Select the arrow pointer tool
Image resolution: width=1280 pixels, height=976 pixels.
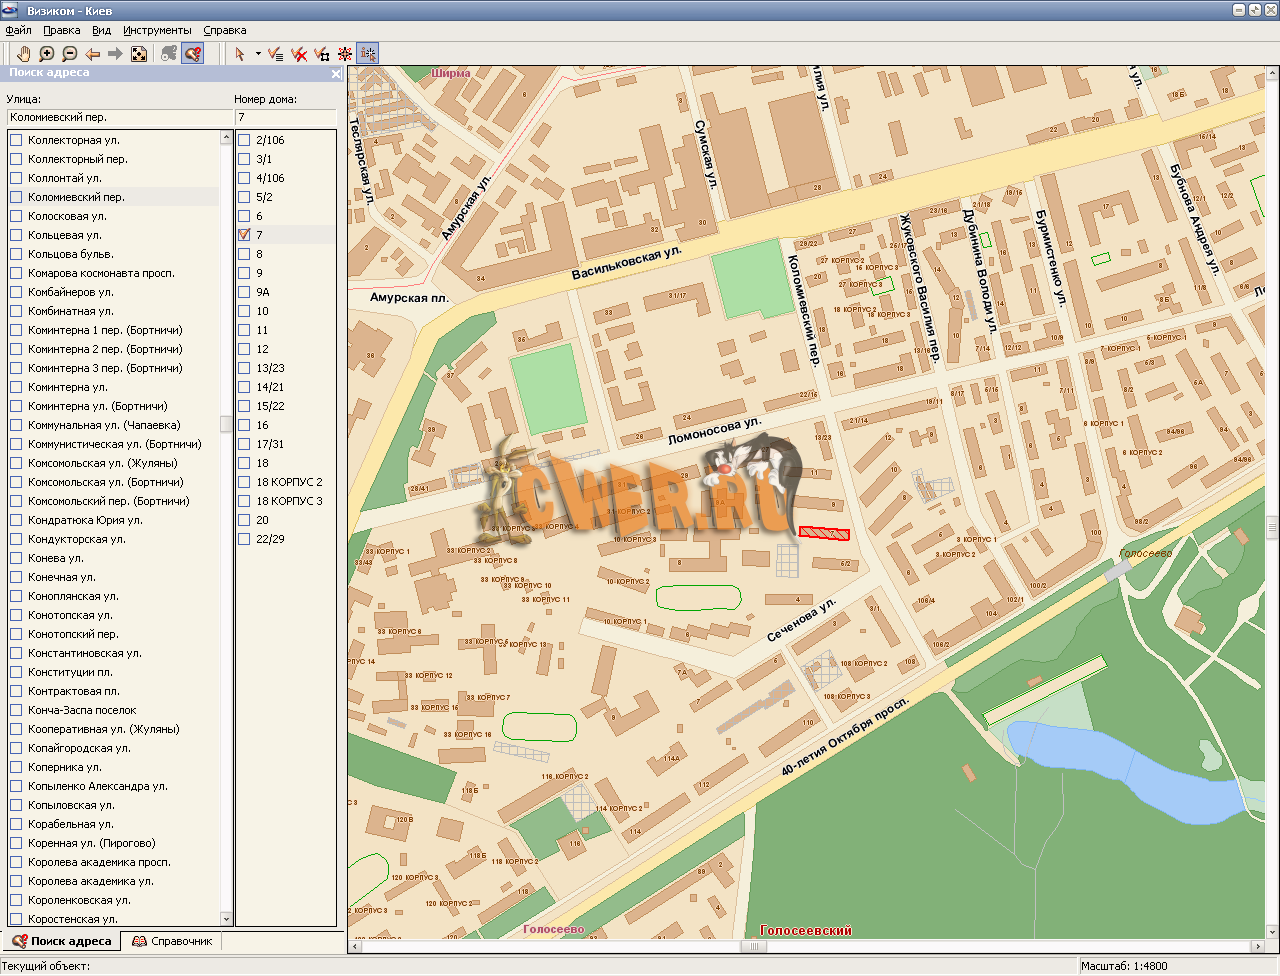tap(240, 54)
